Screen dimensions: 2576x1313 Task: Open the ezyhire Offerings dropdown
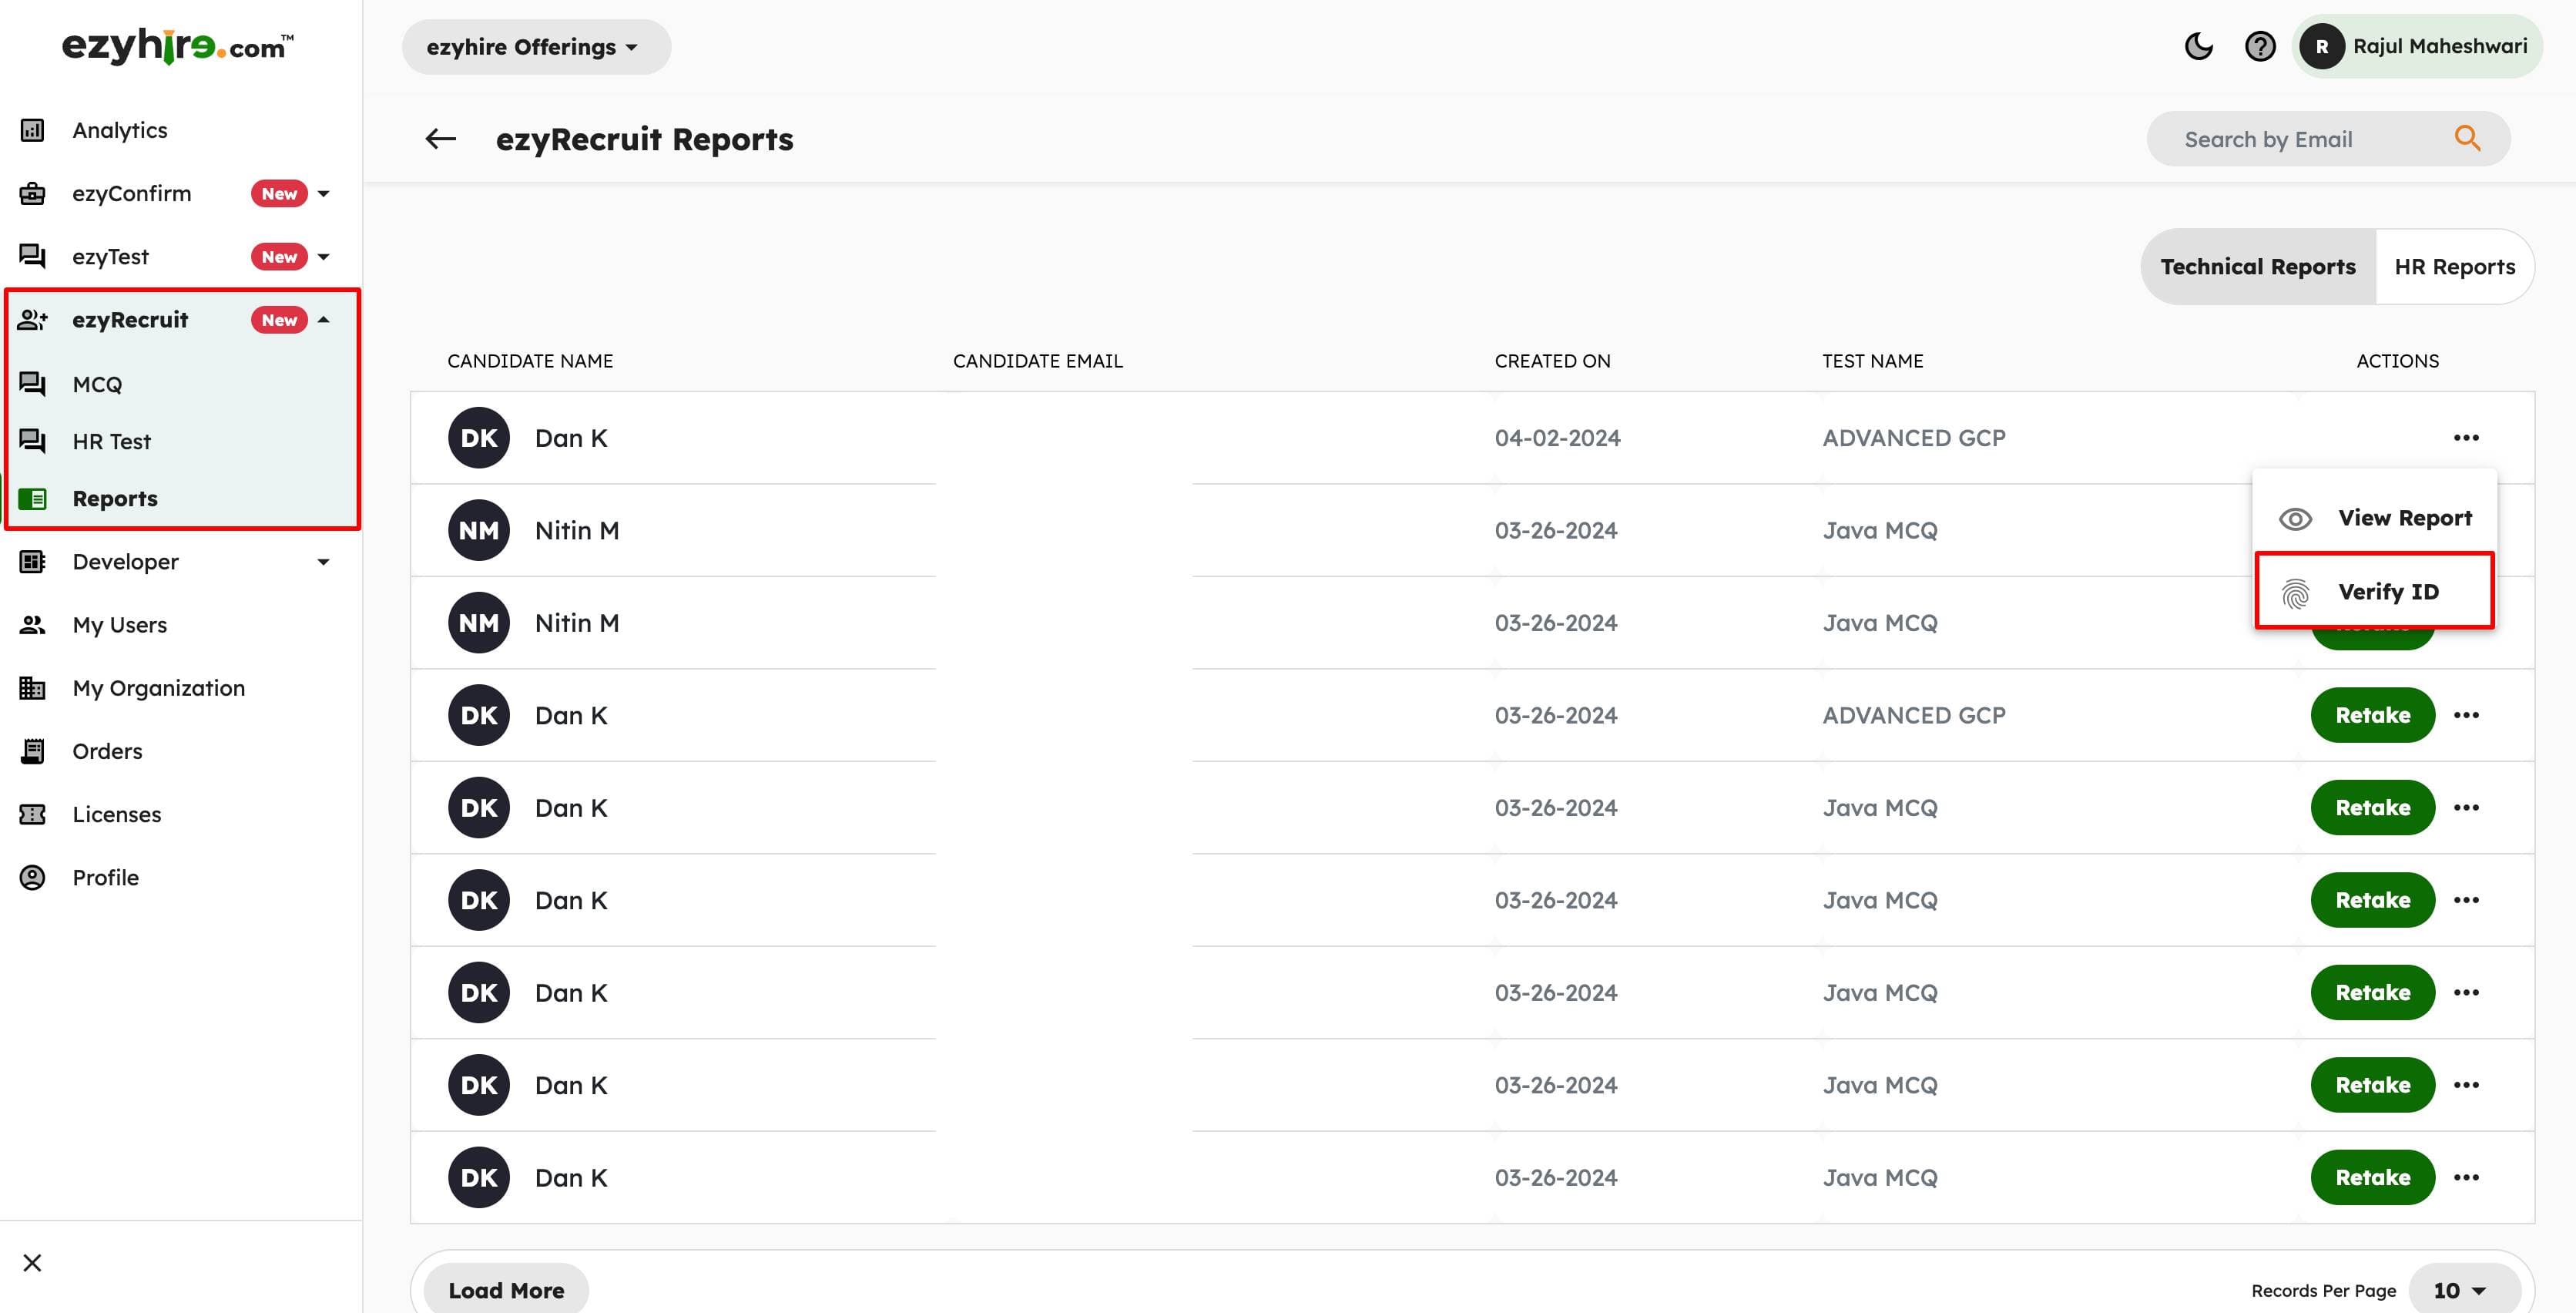(536, 47)
